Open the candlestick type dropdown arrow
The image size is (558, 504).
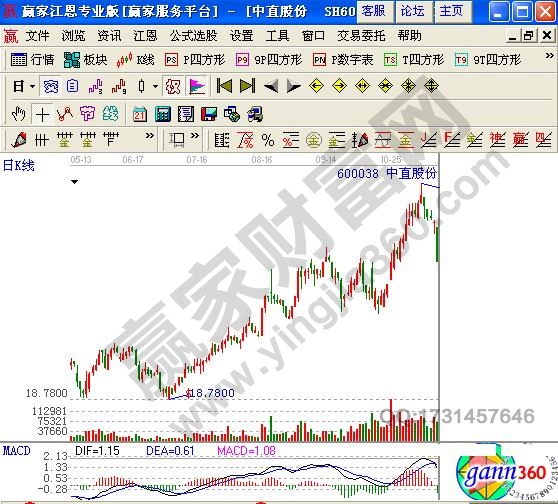pos(155,86)
